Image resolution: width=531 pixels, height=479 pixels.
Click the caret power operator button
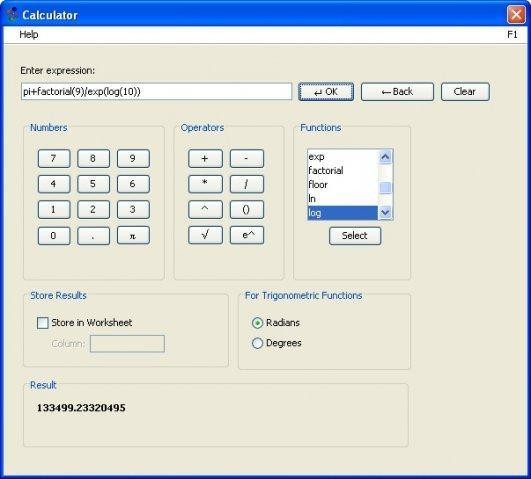coord(205,209)
